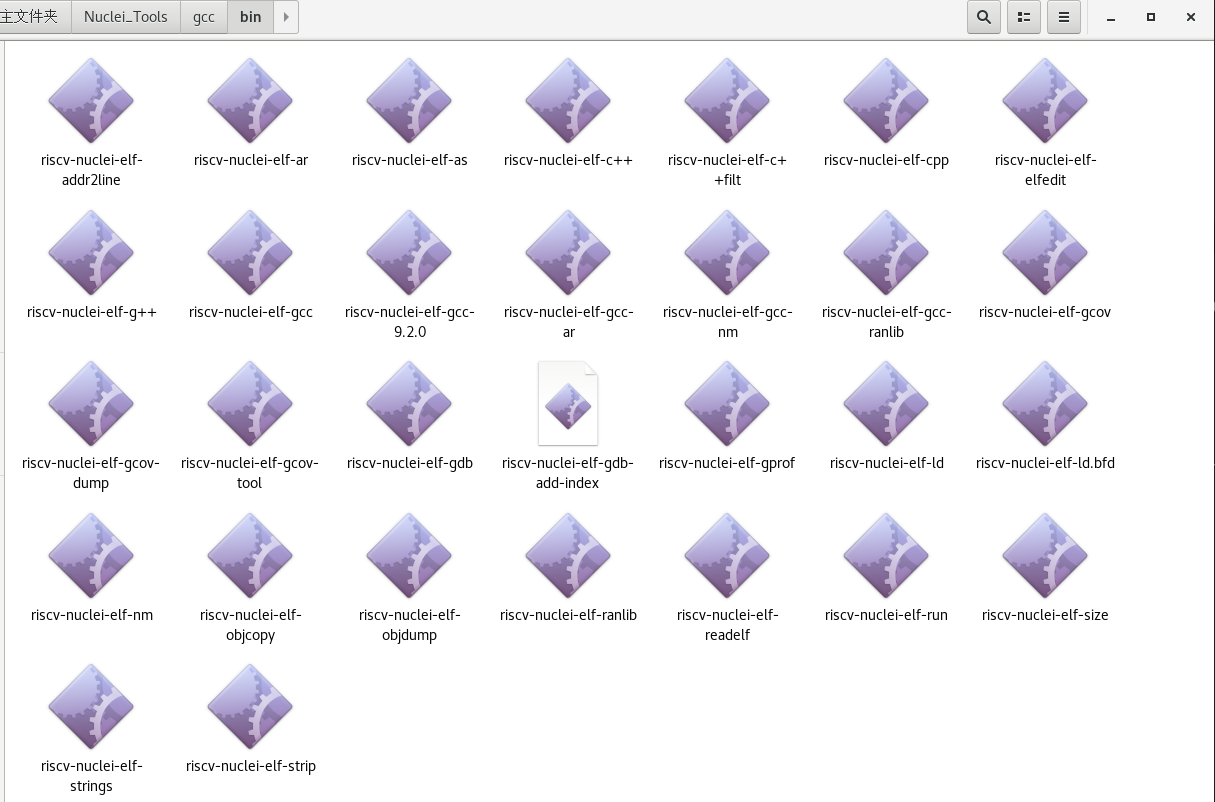This screenshot has width=1215, height=802.
Task: Select the riscv-nuclei-elf-g++ executable icon
Action: click(x=91, y=253)
